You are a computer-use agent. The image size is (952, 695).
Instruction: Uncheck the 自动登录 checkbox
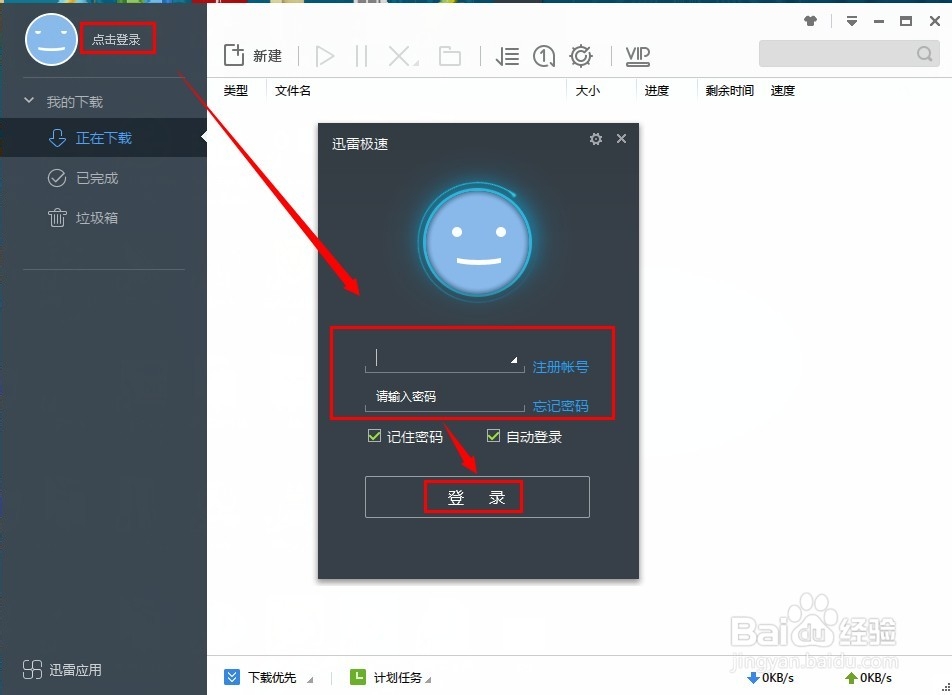(494, 436)
